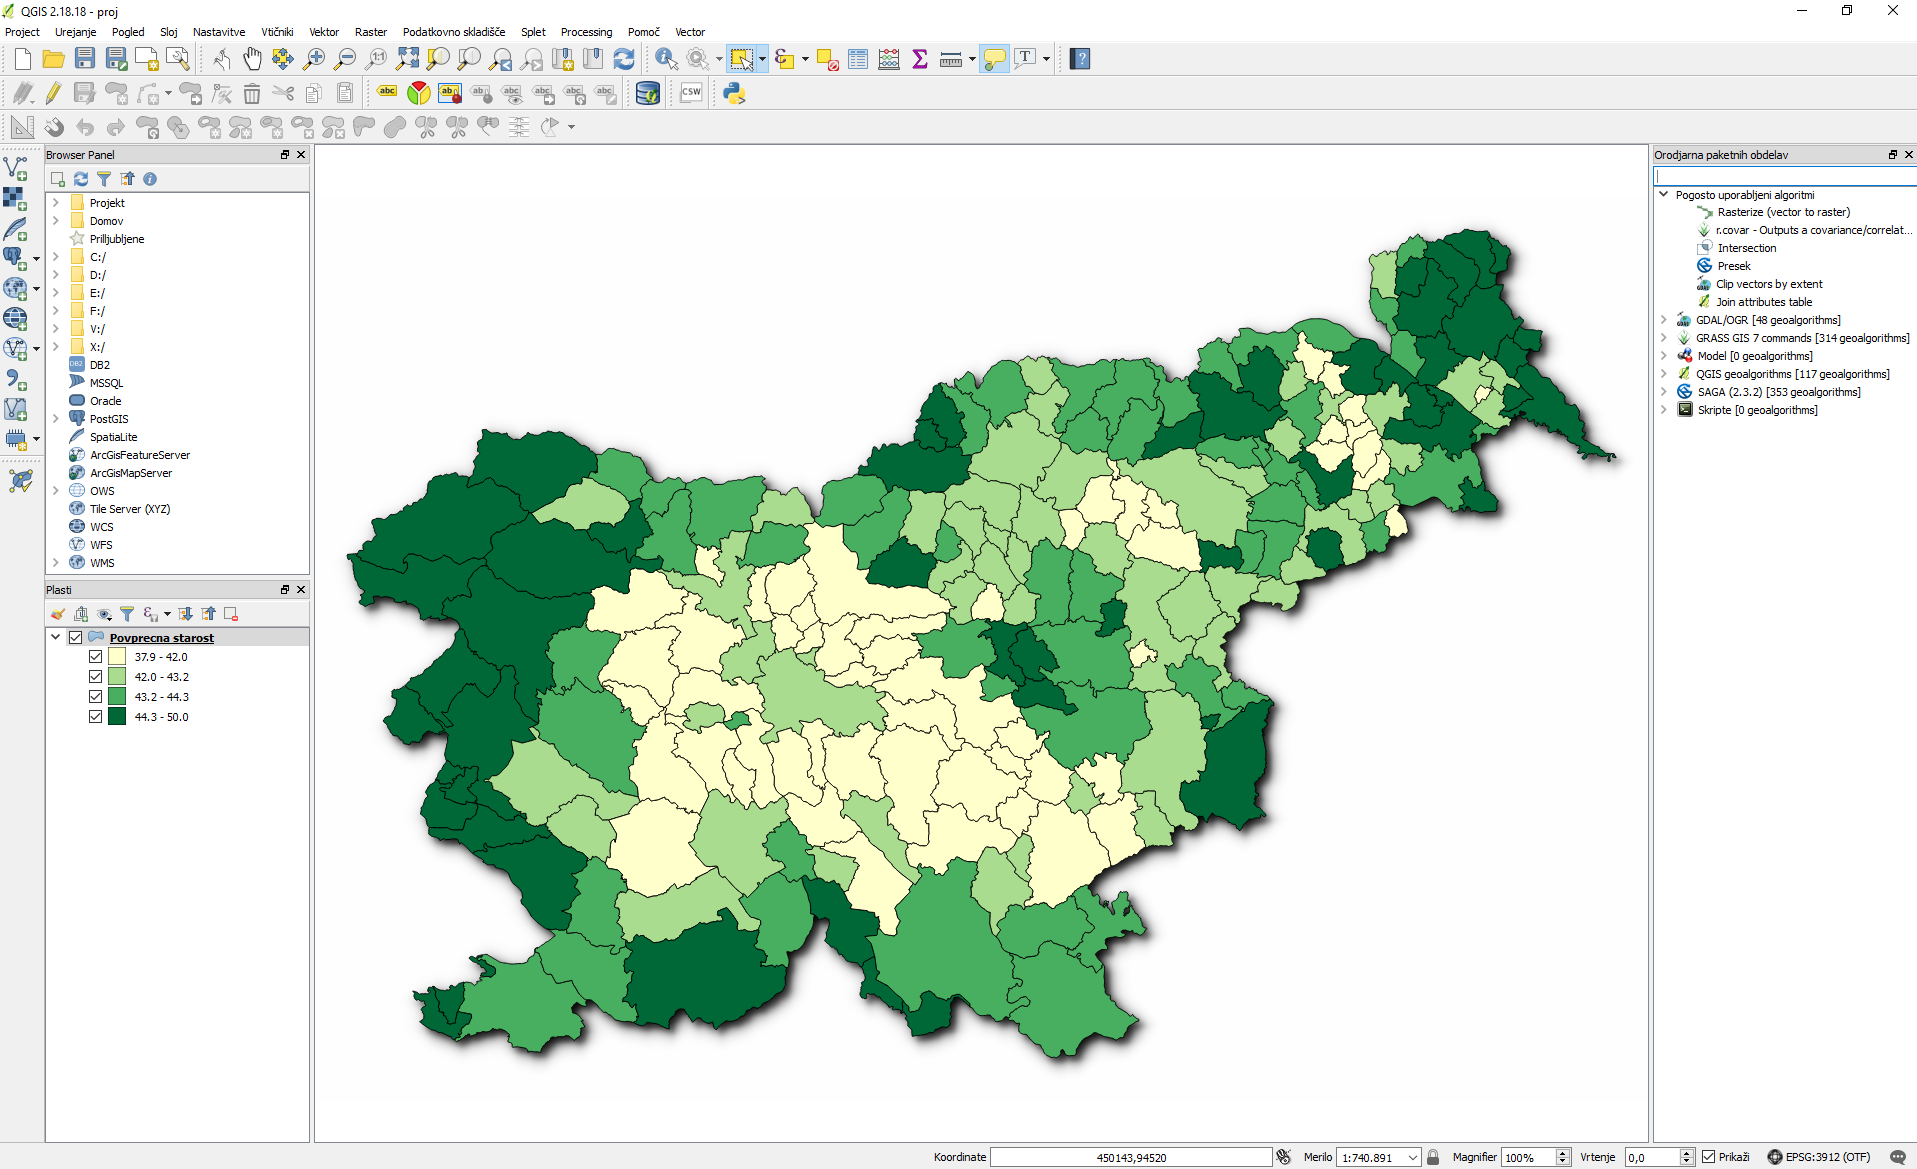Image resolution: width=1917 pixels, height=1169 pixels.
Task: Click Zoom Full extent icon
Action: (407, 59)
